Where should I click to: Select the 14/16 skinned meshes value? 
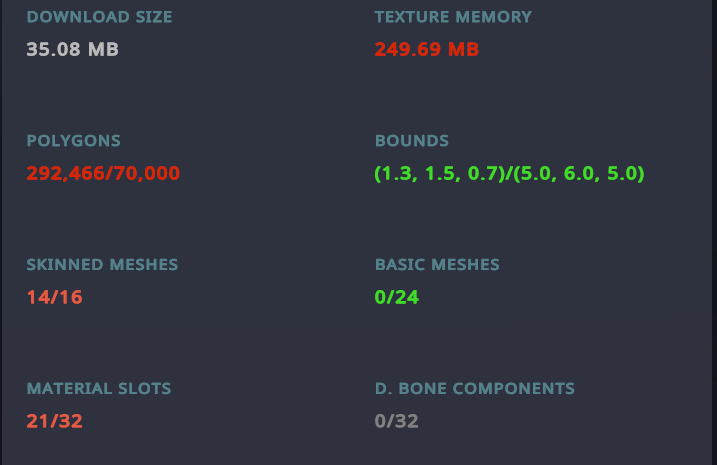[54, 297]
